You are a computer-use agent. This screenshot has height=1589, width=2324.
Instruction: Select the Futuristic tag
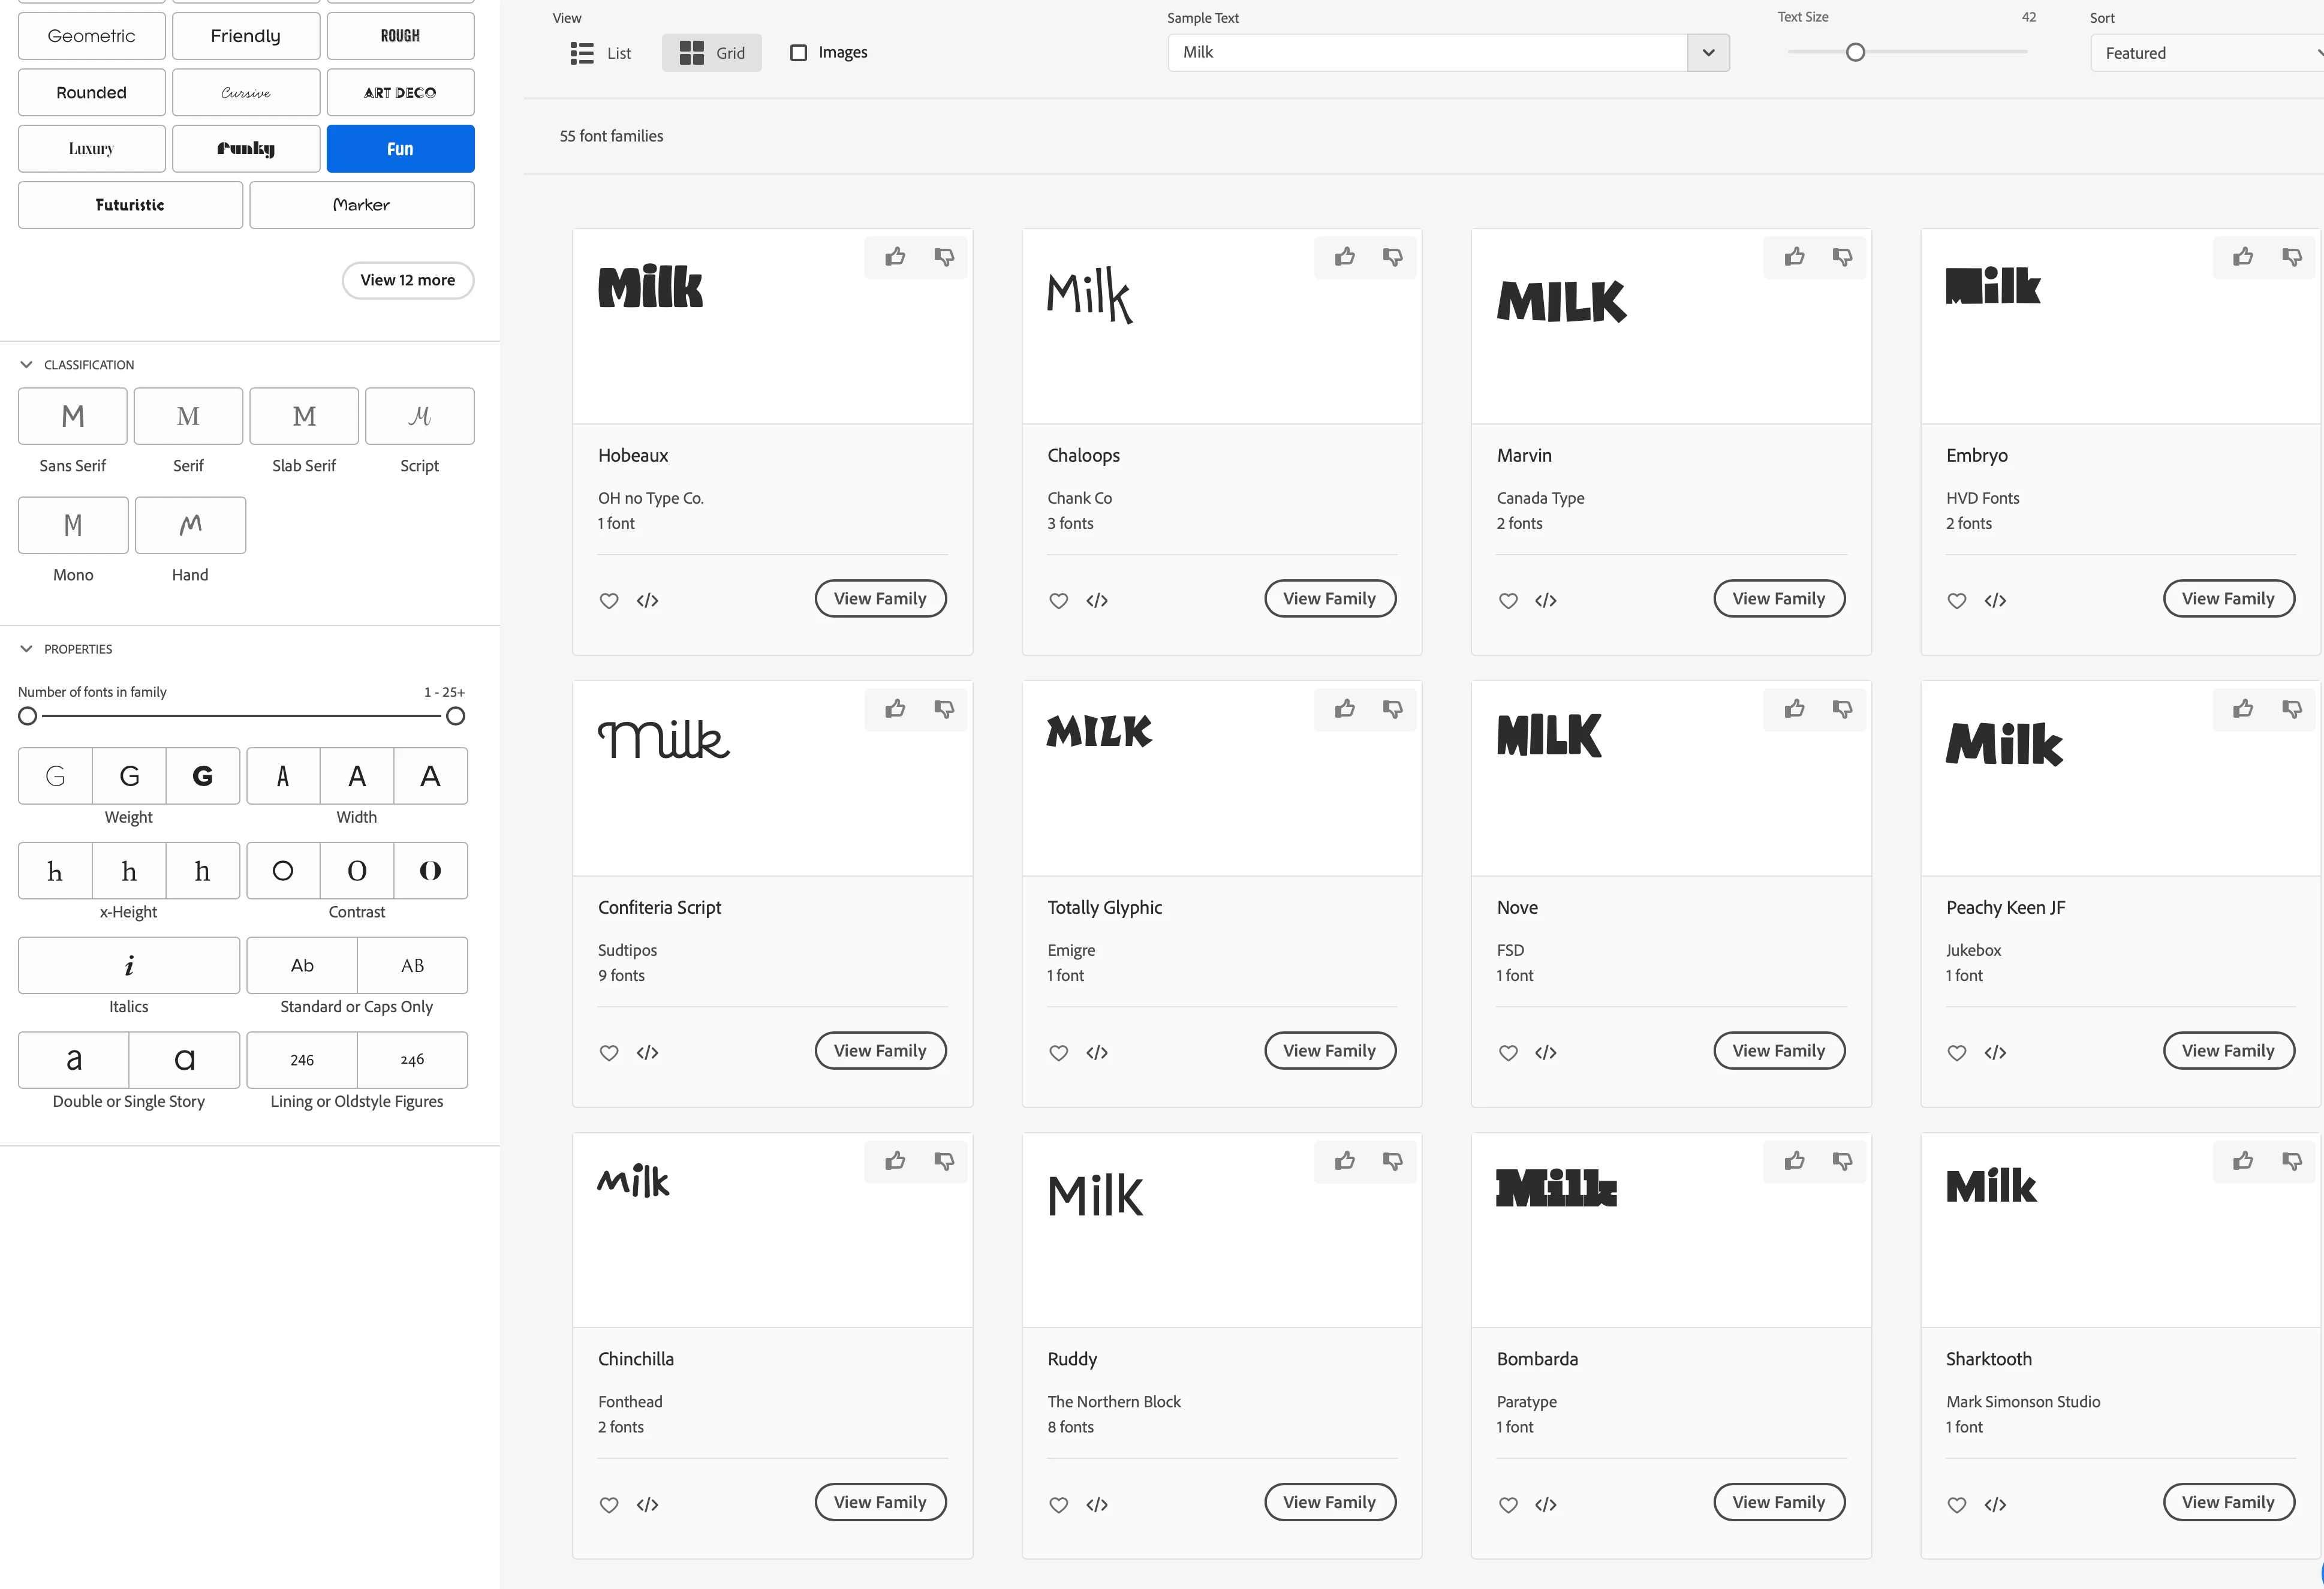[130, 205]
